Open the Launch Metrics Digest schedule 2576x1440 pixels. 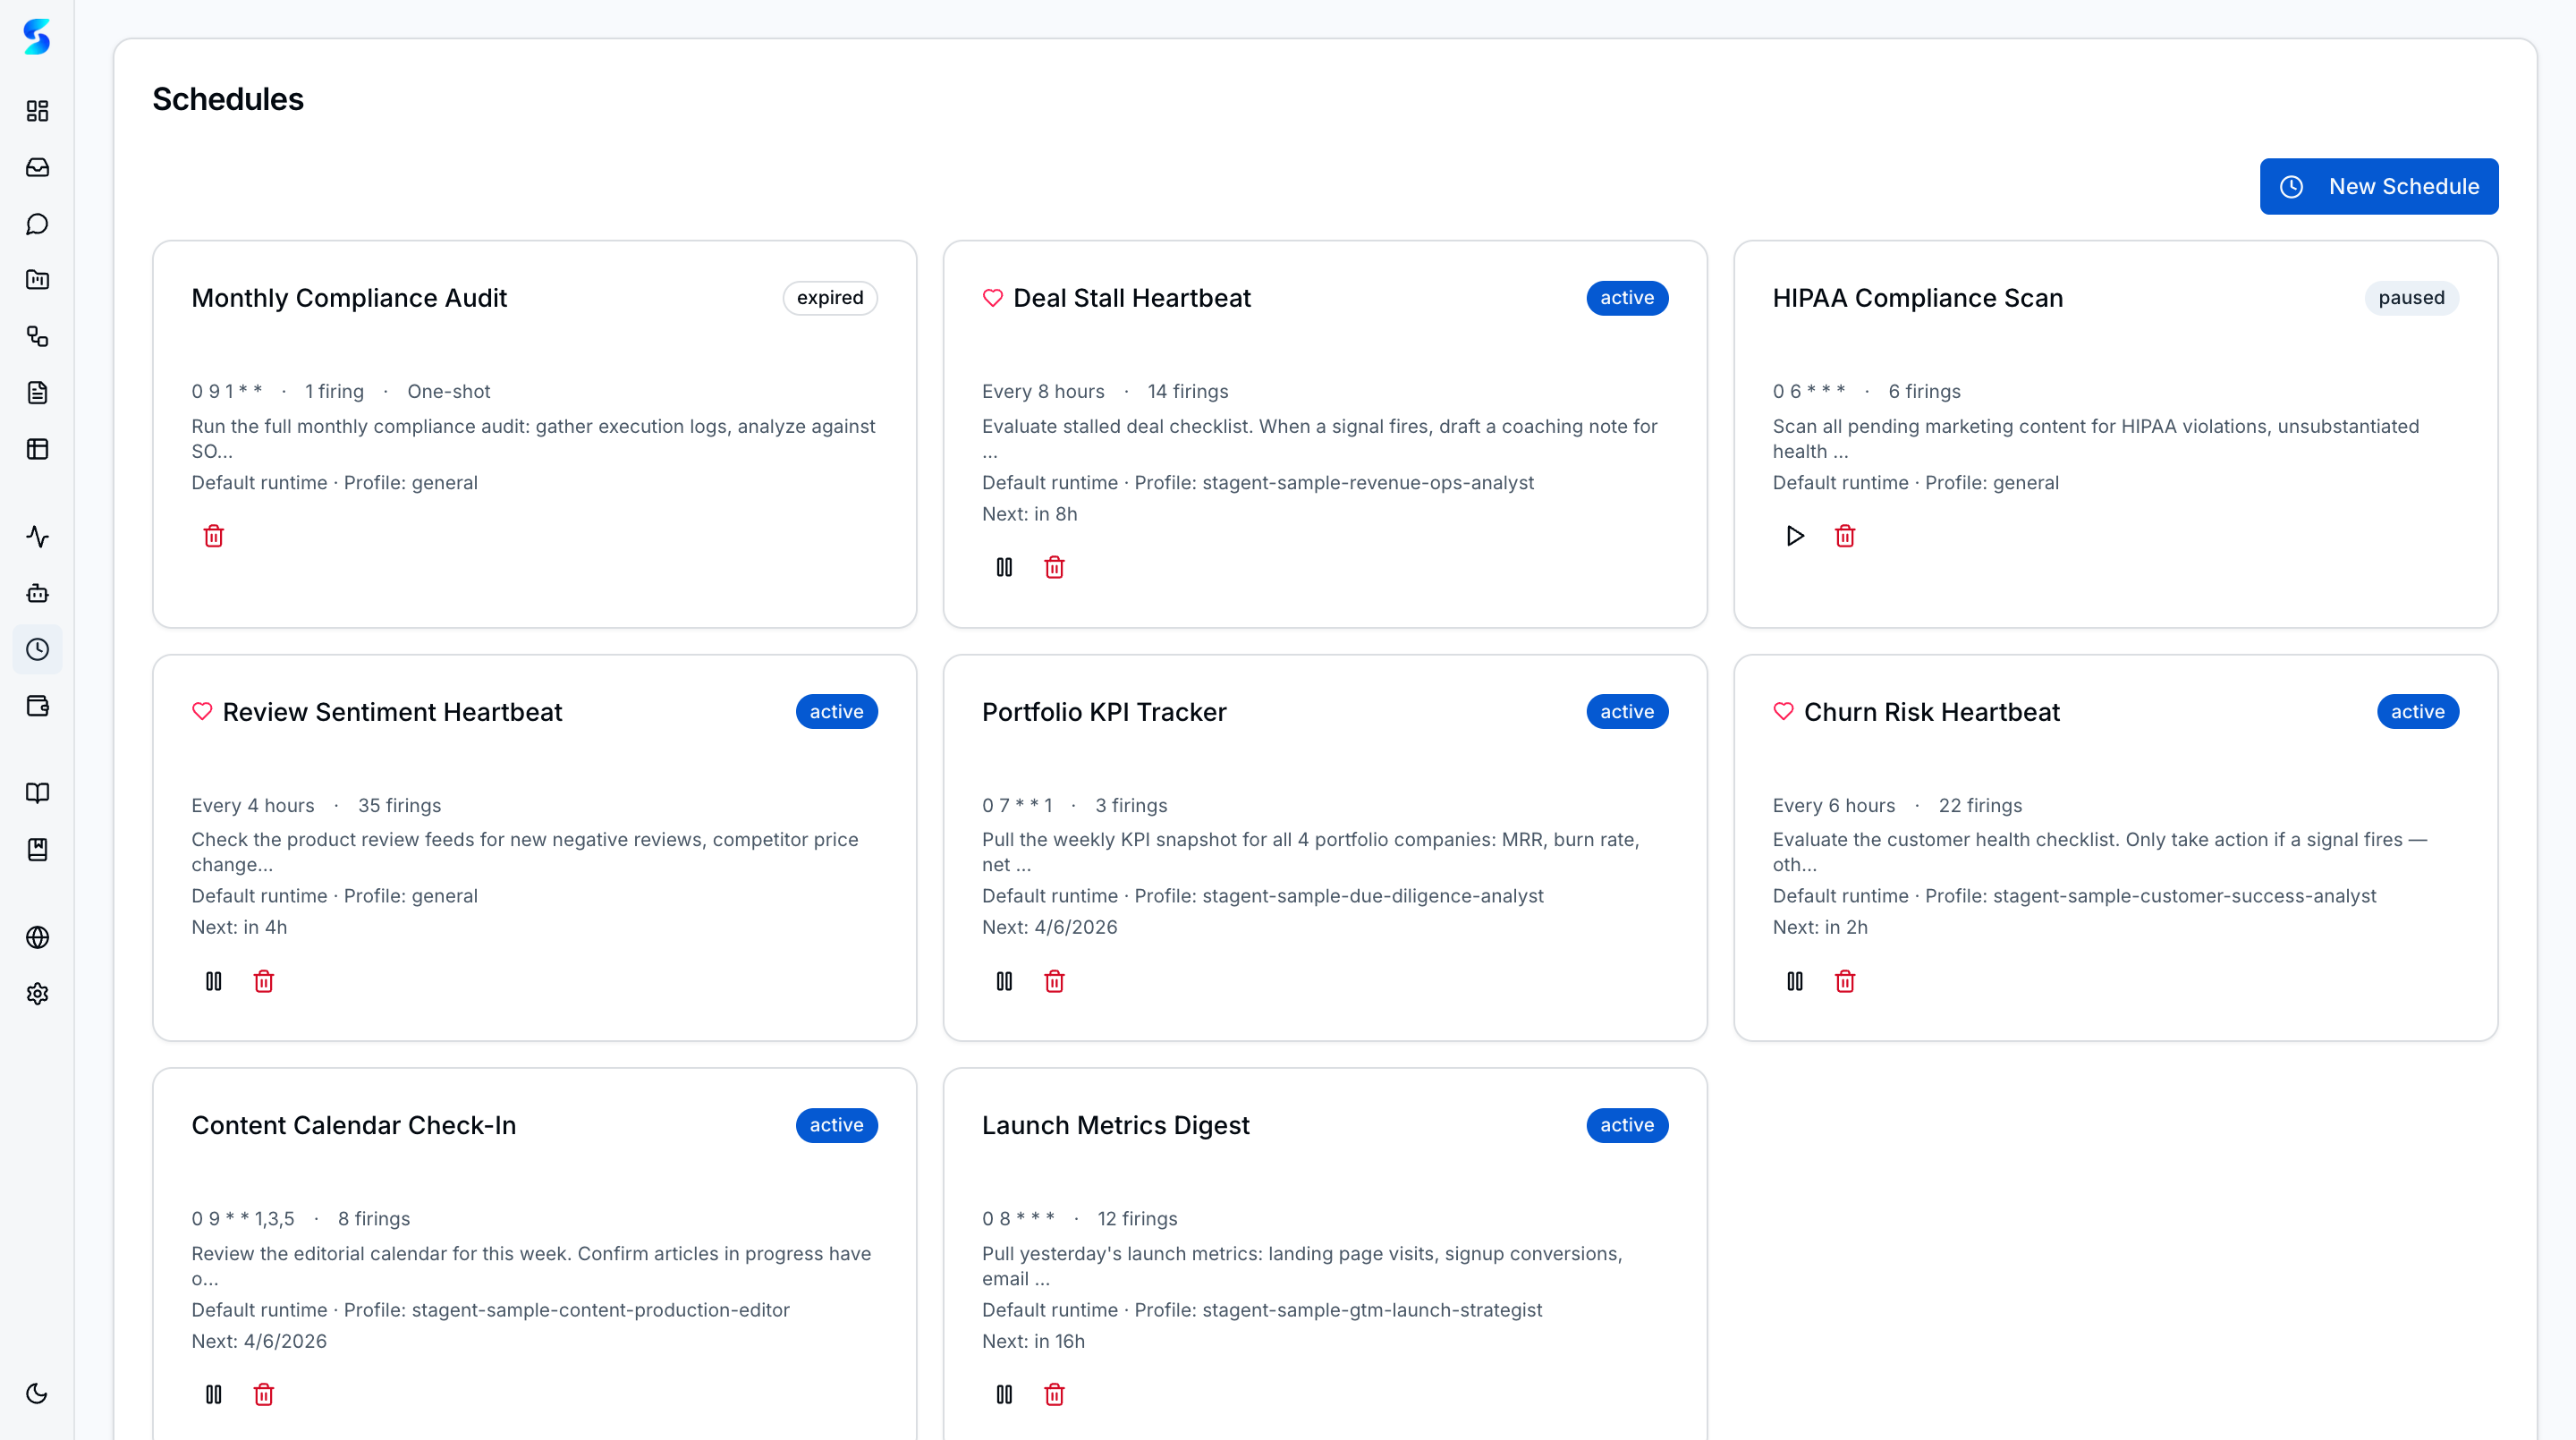(x=1115, y=1125)
